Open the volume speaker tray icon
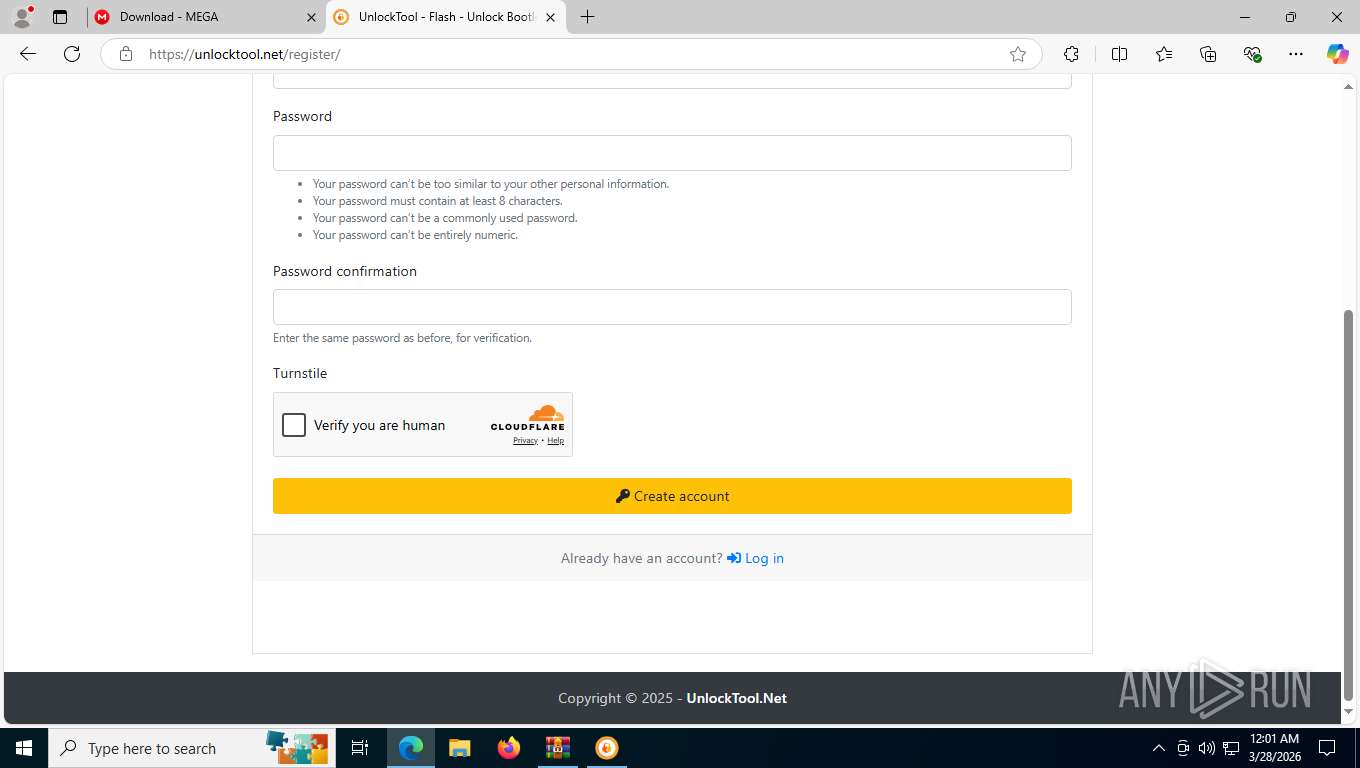This screenshot has width=1360, height=768. click(x=1207, y=748)
